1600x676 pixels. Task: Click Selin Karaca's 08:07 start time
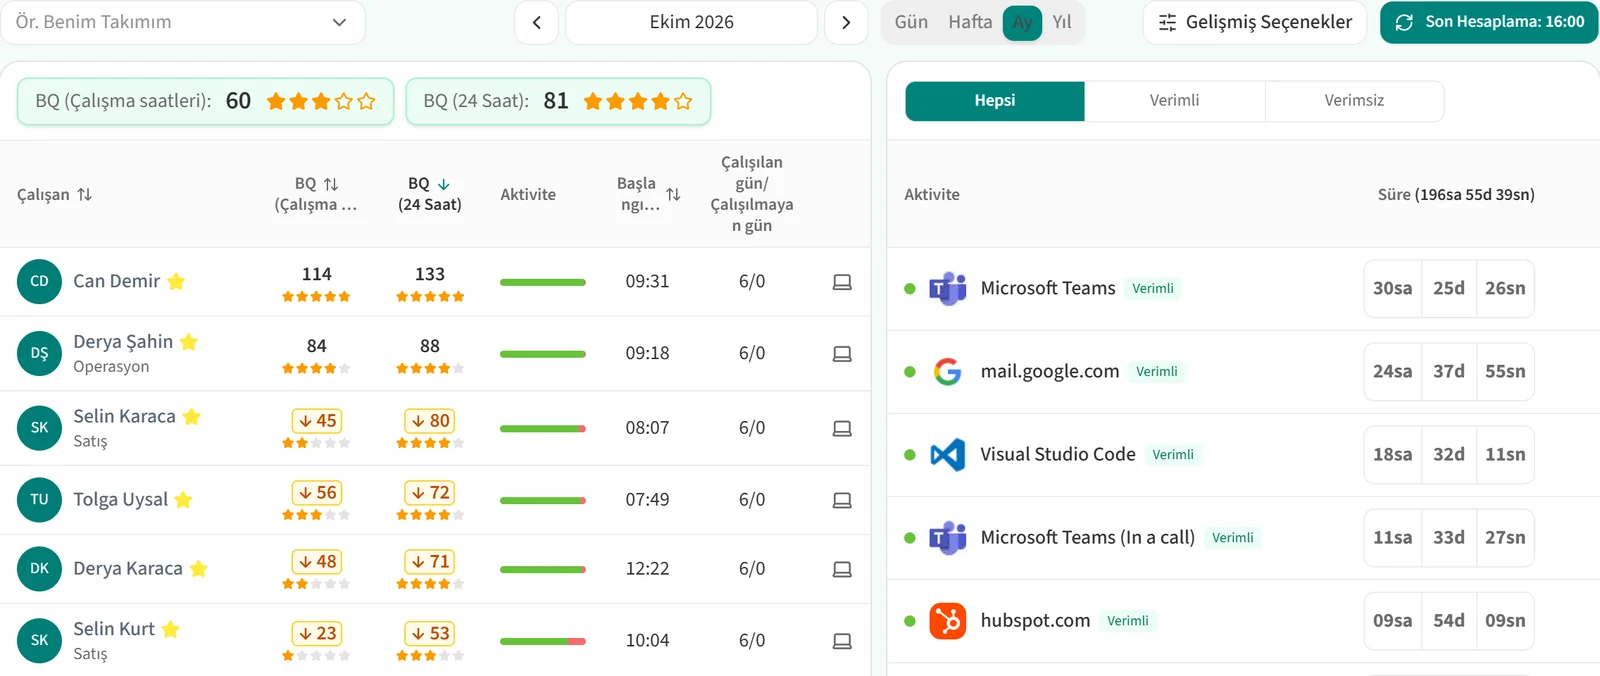(647, 428)
